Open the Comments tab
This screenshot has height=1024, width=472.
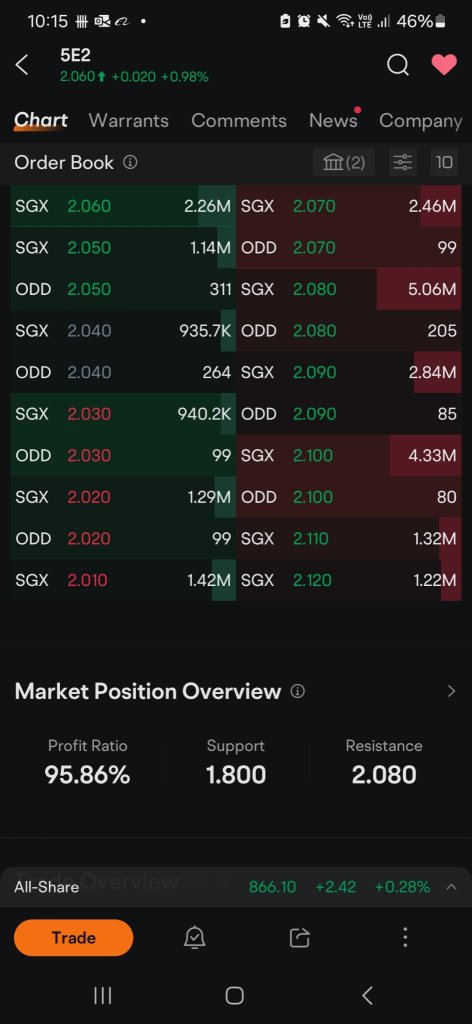[239, 121]
